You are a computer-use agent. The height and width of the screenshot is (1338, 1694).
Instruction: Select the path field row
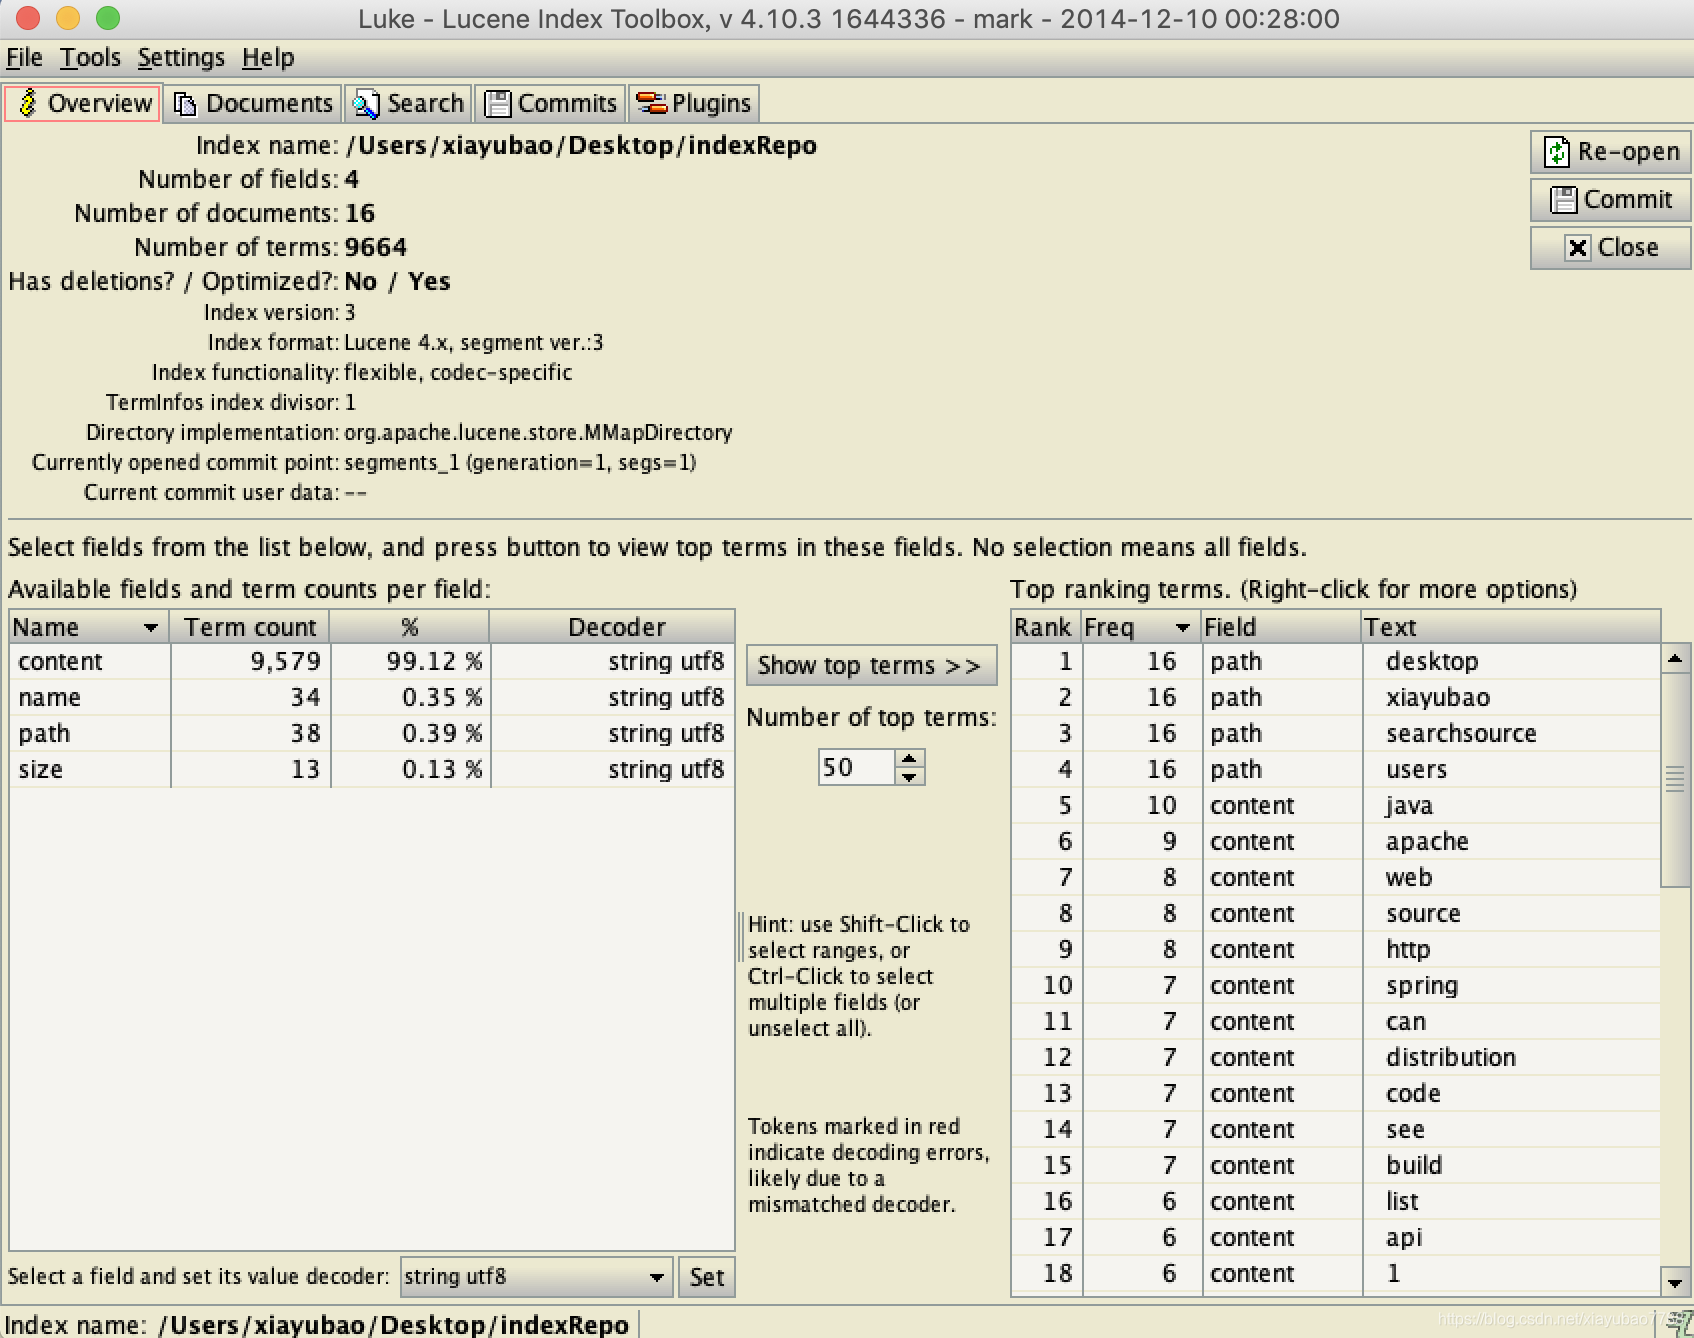click(372, 734)
